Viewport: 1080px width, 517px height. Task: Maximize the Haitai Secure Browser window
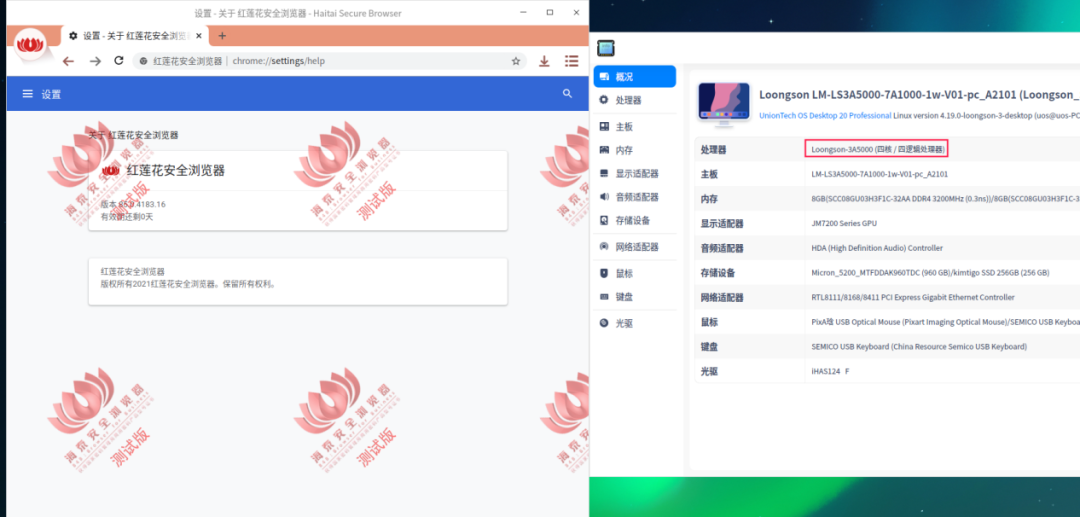pos(550,12)
